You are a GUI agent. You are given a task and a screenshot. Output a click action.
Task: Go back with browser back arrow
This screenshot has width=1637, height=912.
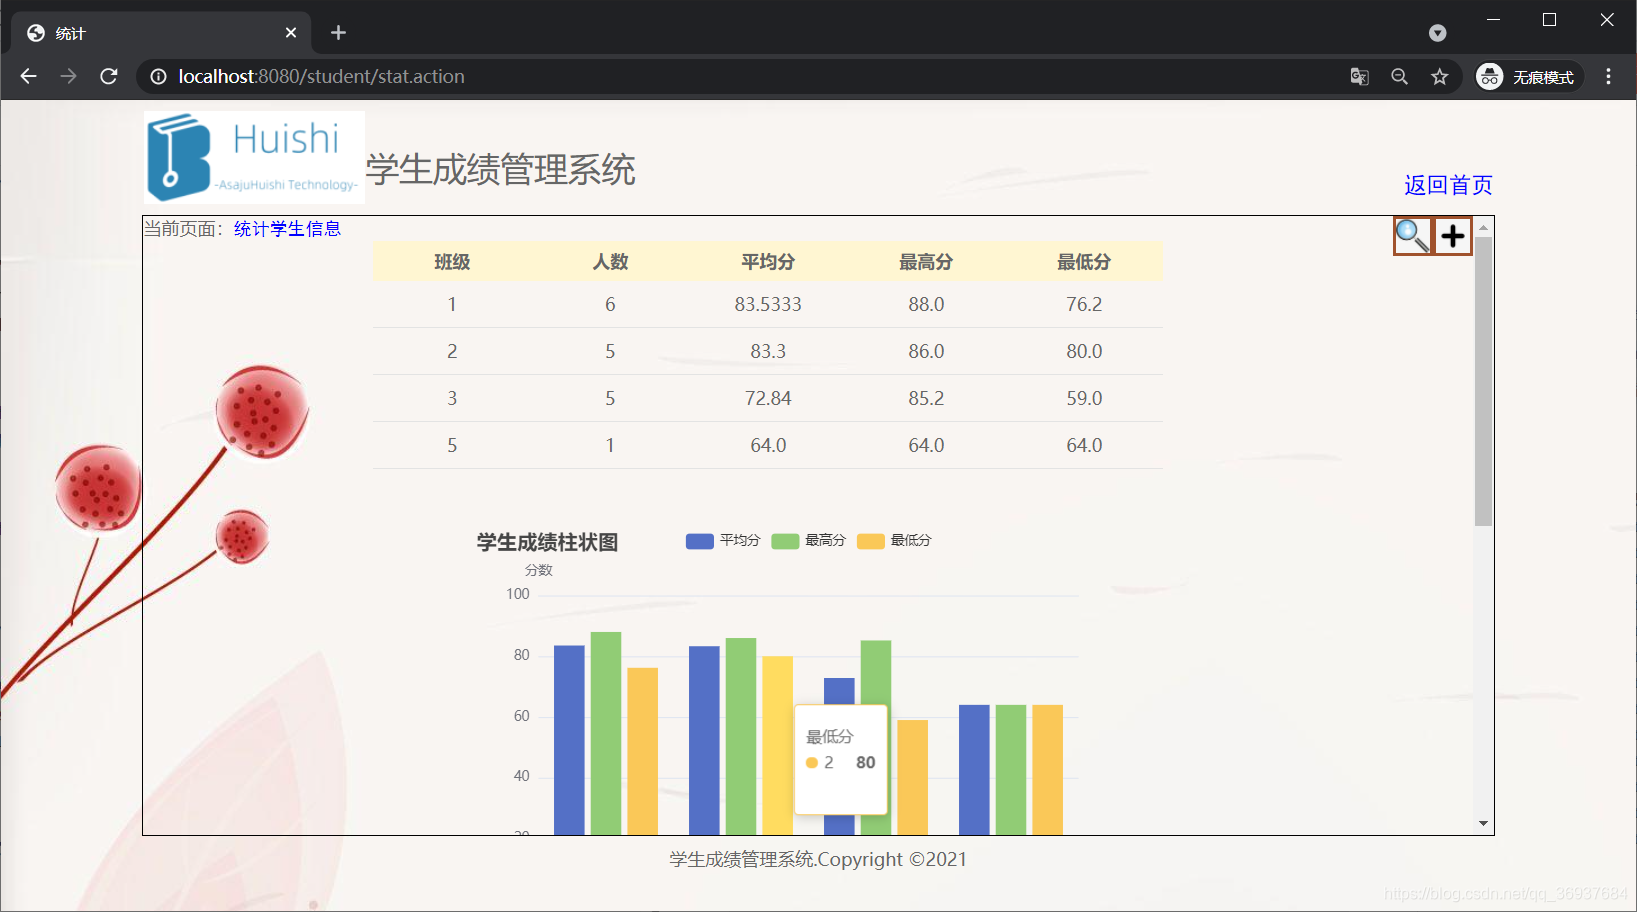tap(28, 76)
